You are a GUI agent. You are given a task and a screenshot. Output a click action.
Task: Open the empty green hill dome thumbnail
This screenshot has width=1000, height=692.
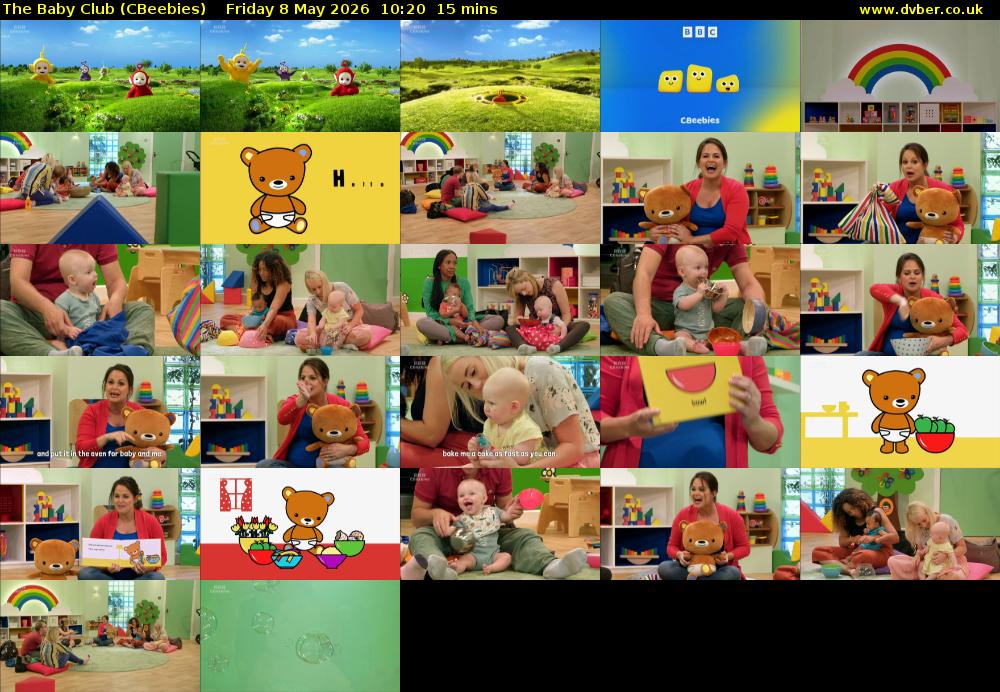click(x=500, y=76)
